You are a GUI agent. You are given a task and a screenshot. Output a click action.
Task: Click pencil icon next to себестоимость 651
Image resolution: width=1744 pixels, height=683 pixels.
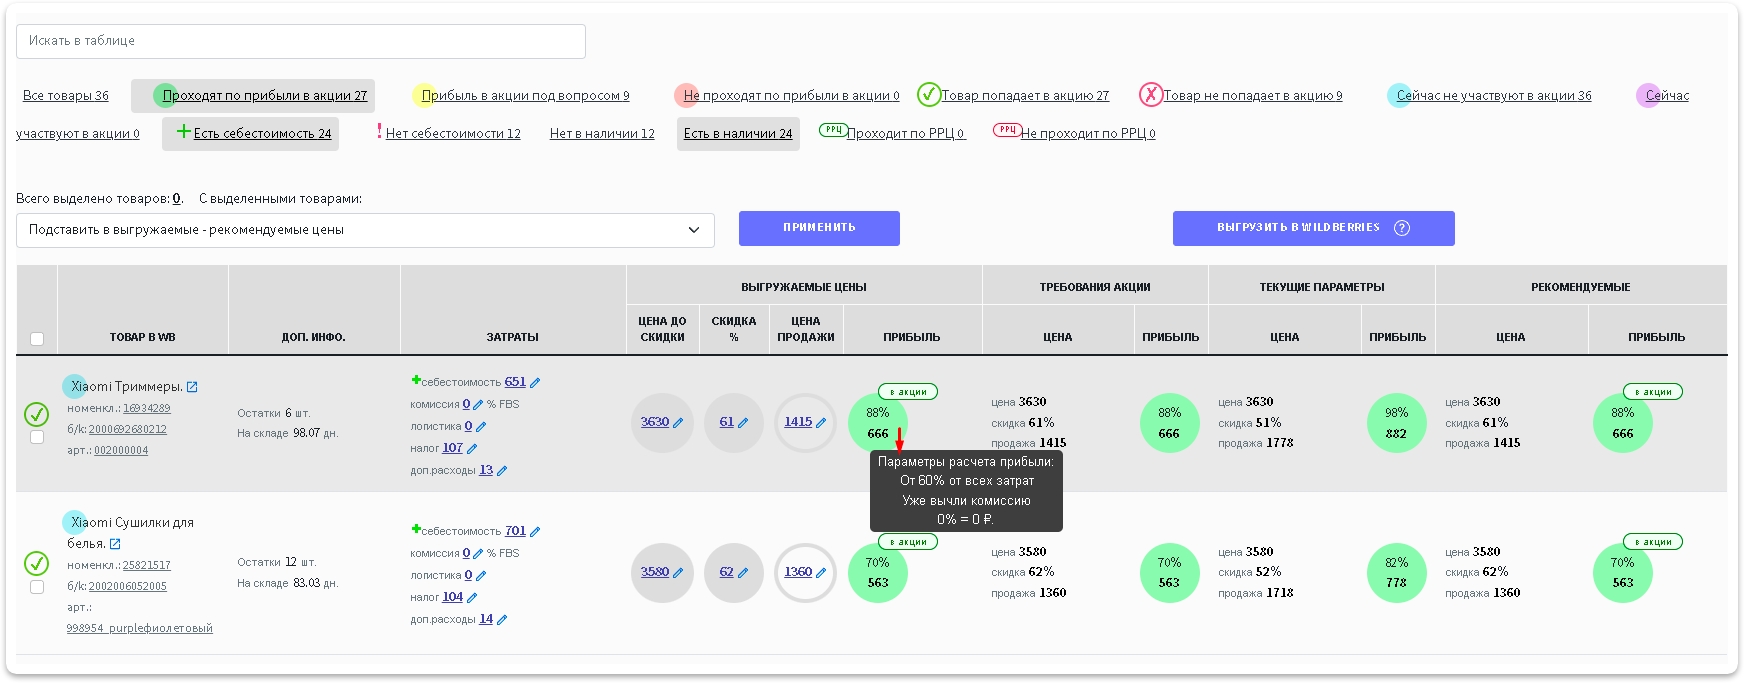535,383
